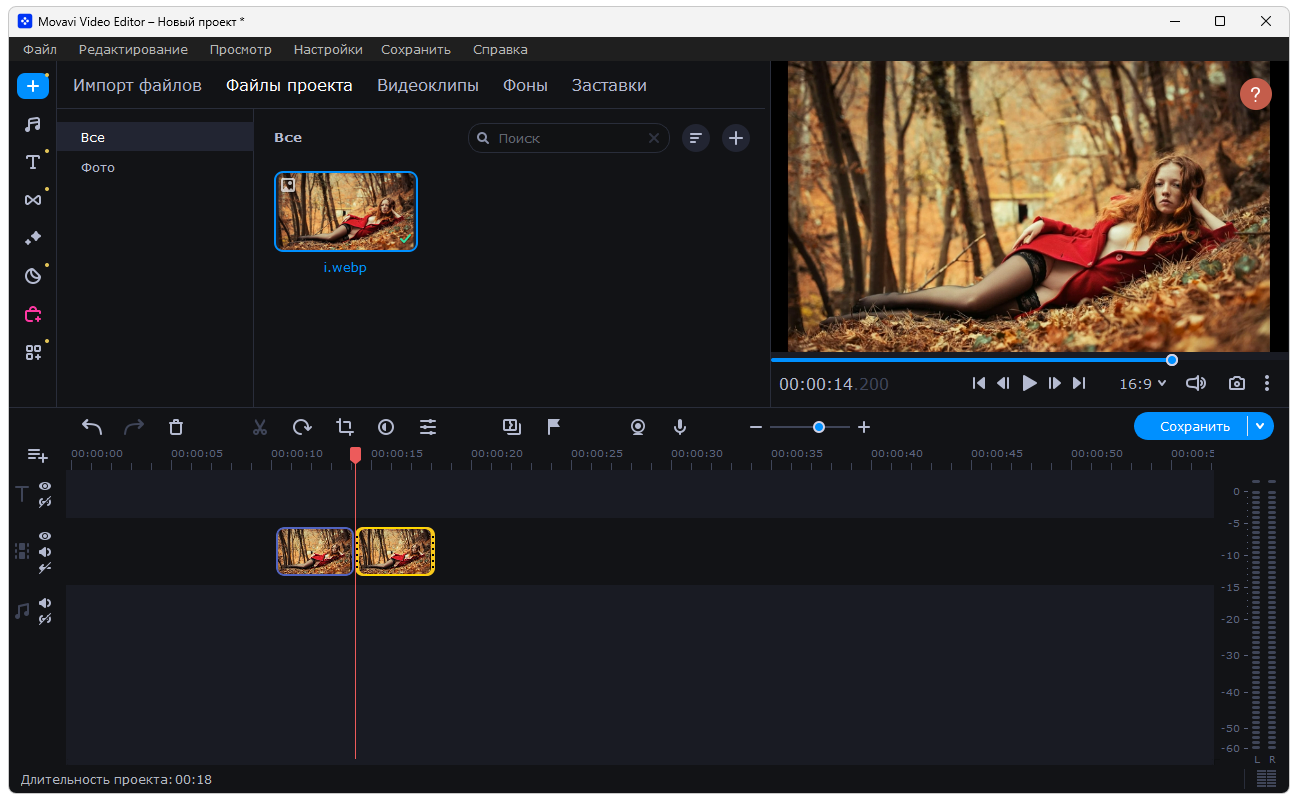Open the transition wizard icon
The image size is (1297, 799).
click(x=512, y=427)
